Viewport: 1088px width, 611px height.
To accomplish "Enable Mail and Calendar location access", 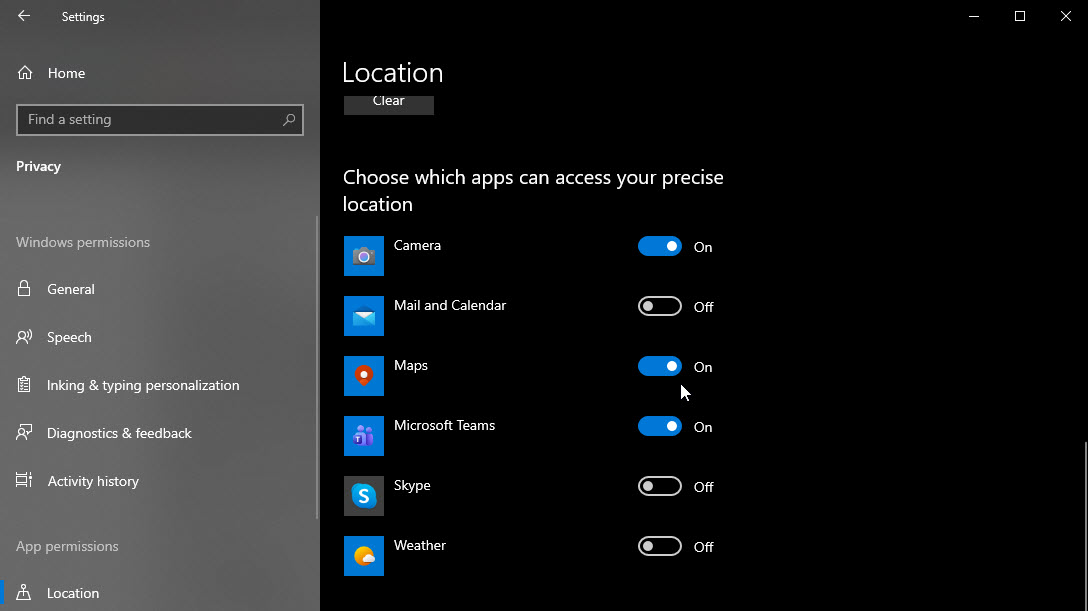I will click(x=659, y=306).
